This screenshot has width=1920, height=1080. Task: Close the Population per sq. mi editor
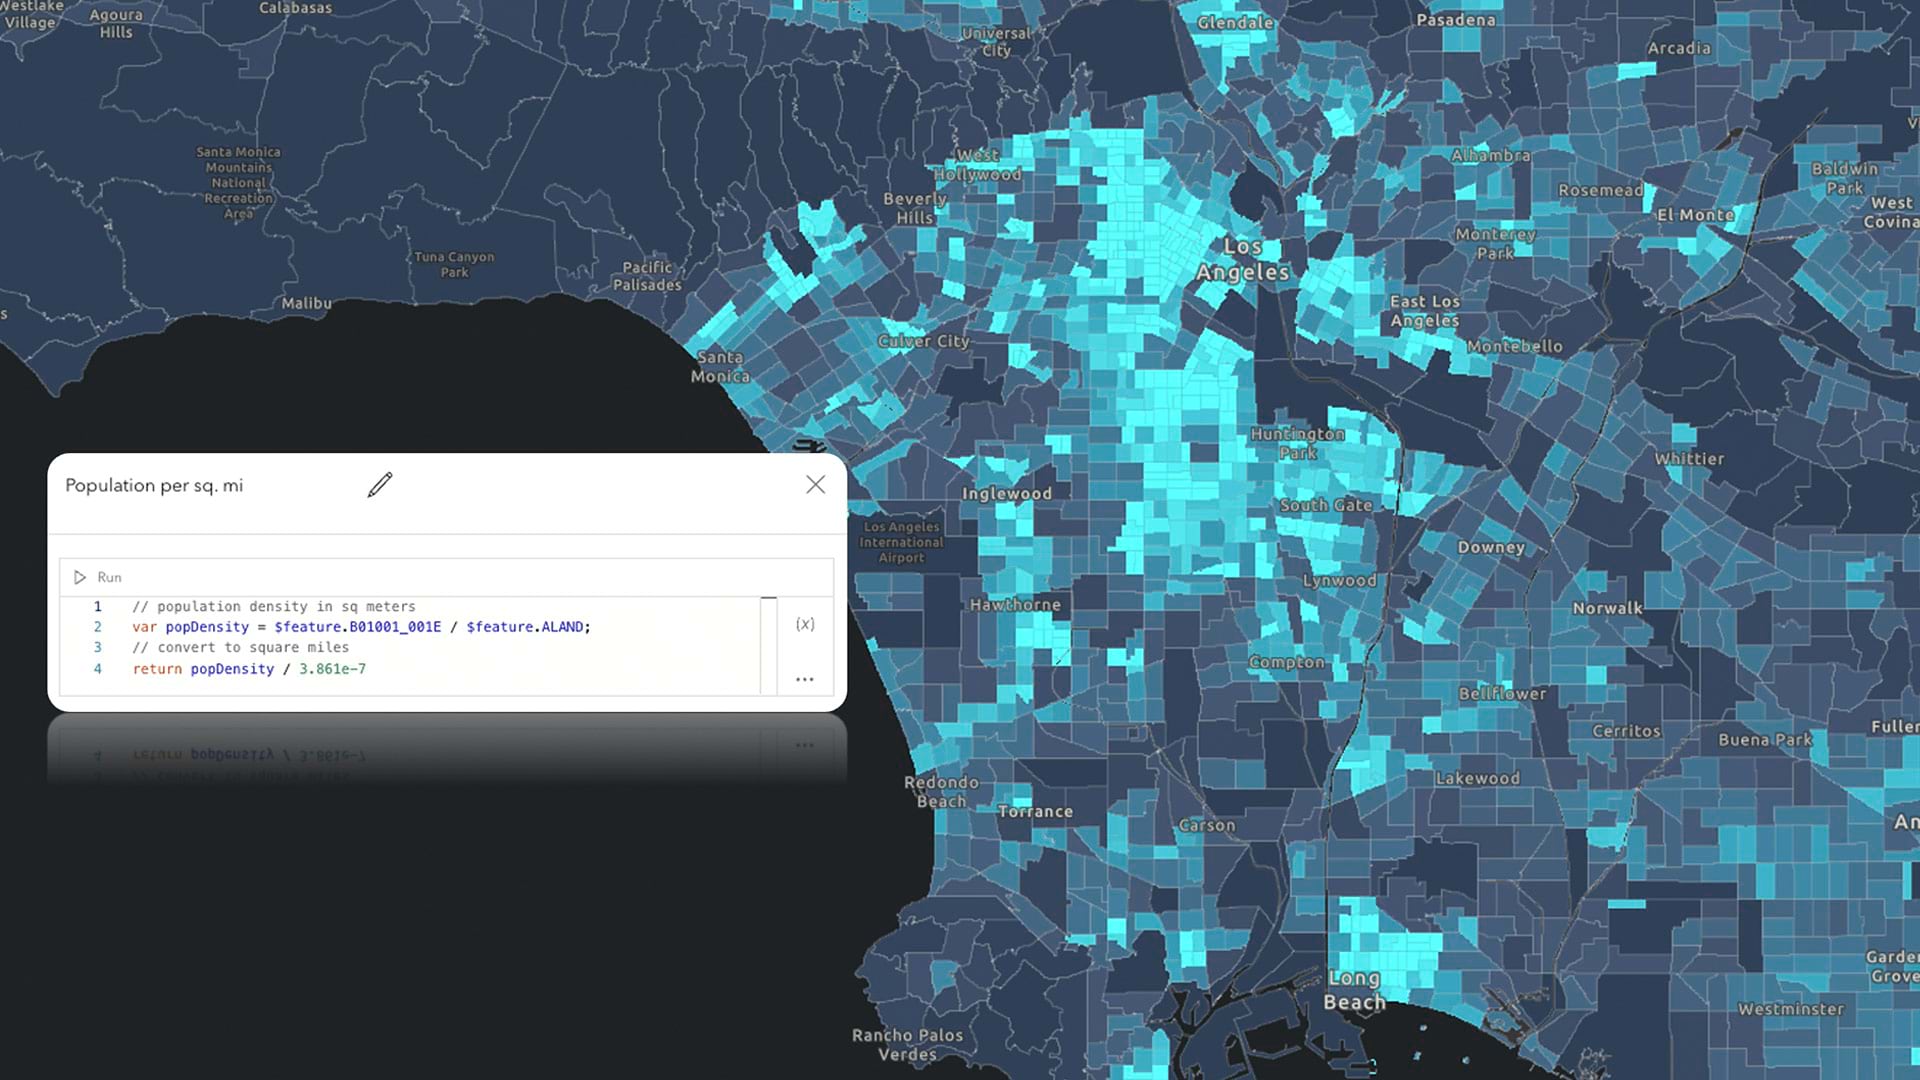tap(815, 485)
